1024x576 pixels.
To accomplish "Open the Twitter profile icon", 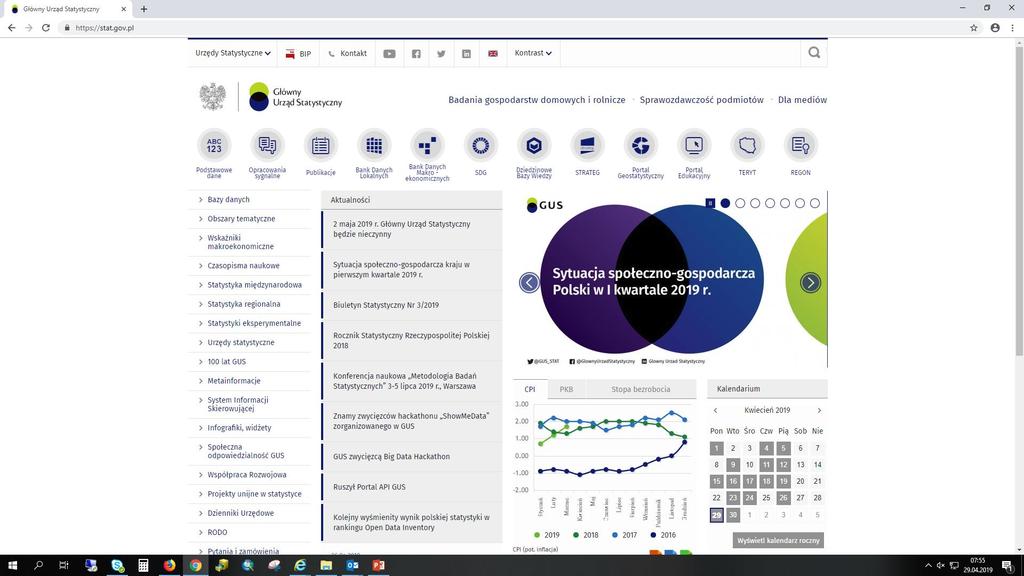I will [x=441, y=54].
